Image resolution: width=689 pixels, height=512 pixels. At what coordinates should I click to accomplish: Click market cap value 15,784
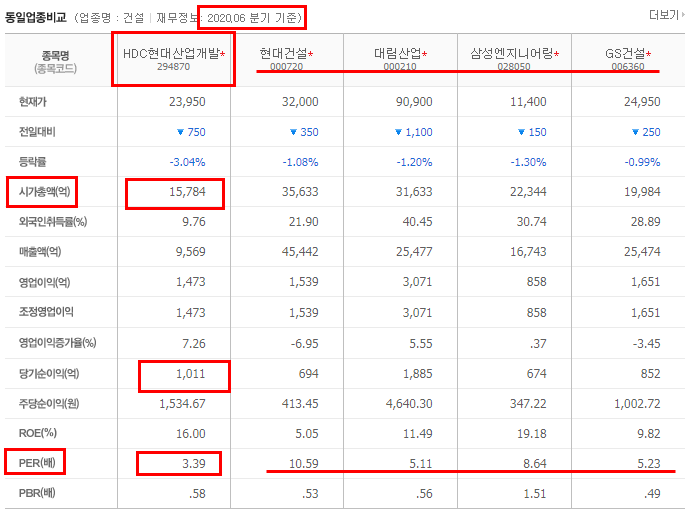[x=187, y=192]
